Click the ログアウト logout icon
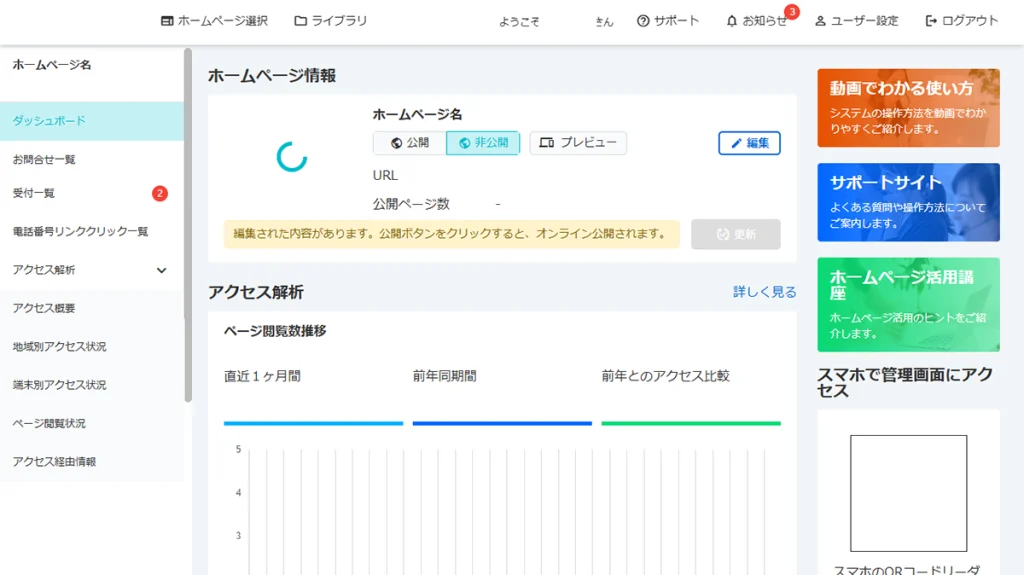The width and height of the screenshot is (1024, 575). (931, 21)
